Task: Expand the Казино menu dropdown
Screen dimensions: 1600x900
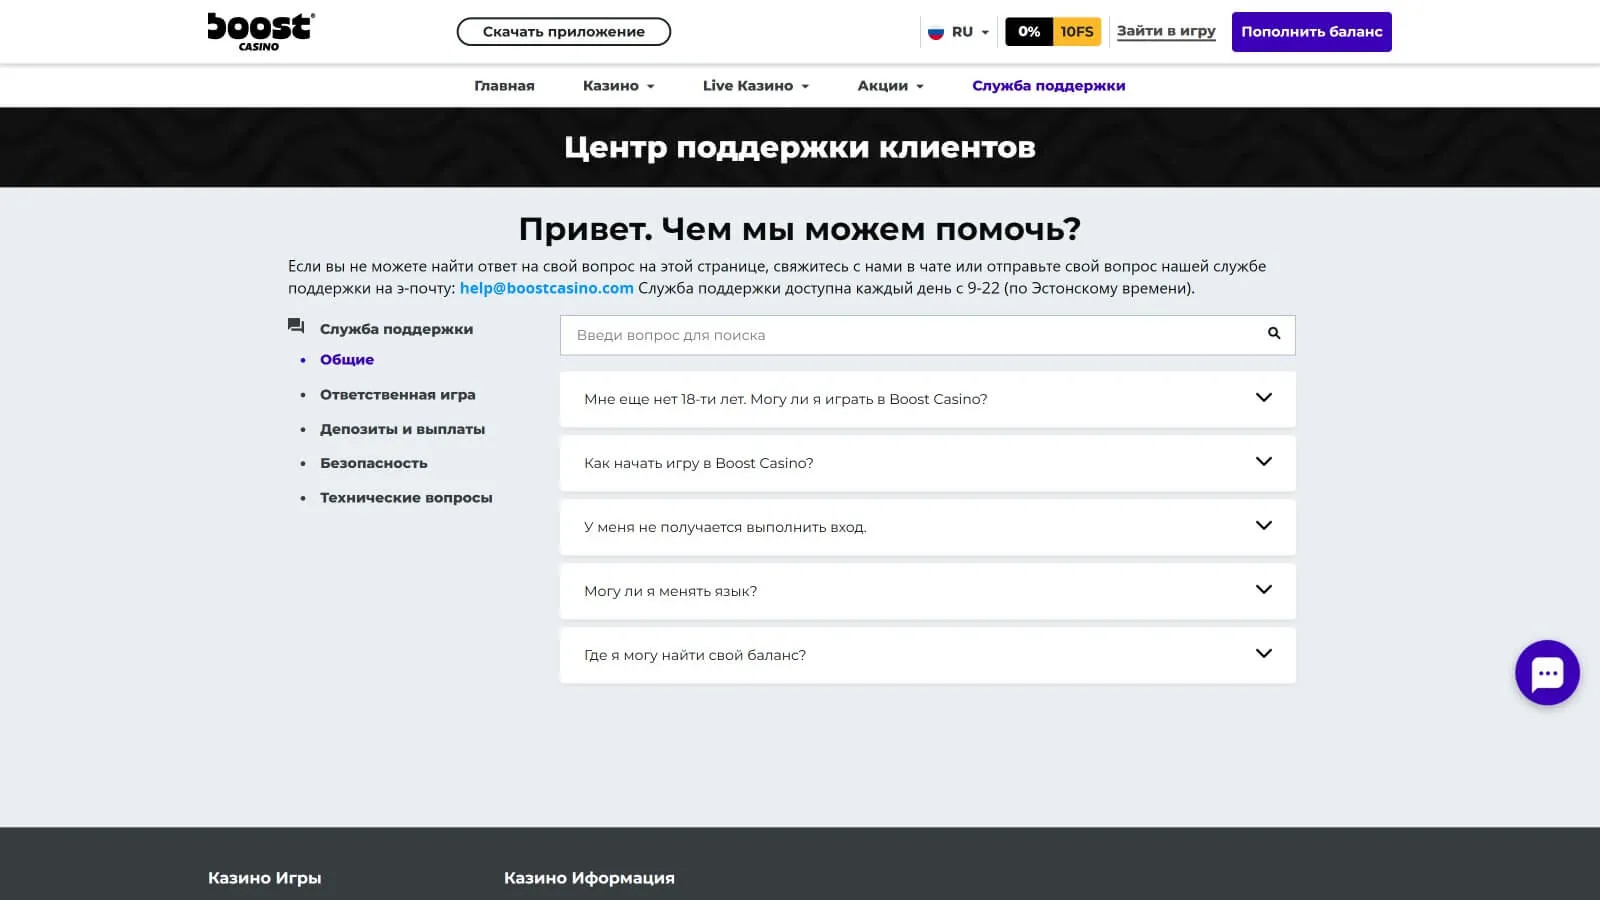Action: (x=619, y=86)
